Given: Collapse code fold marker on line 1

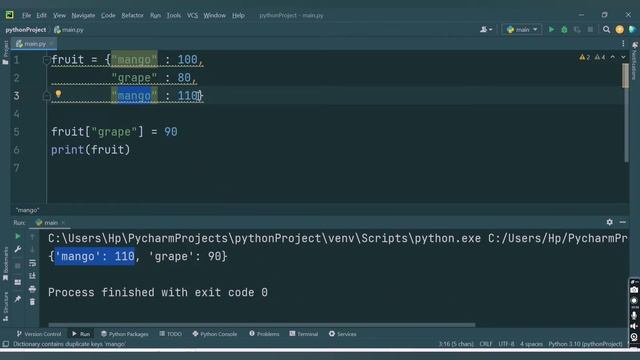Looking at the screenshot, I should [46, 60].
